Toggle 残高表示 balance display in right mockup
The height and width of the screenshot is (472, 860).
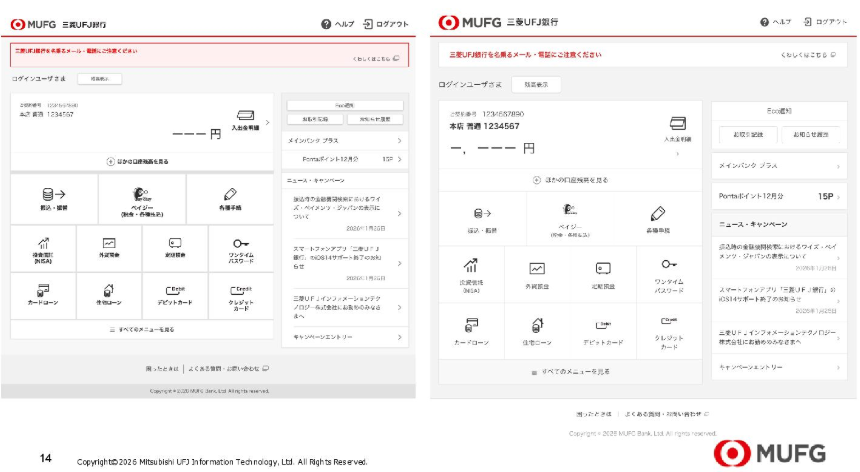[536, 84]
